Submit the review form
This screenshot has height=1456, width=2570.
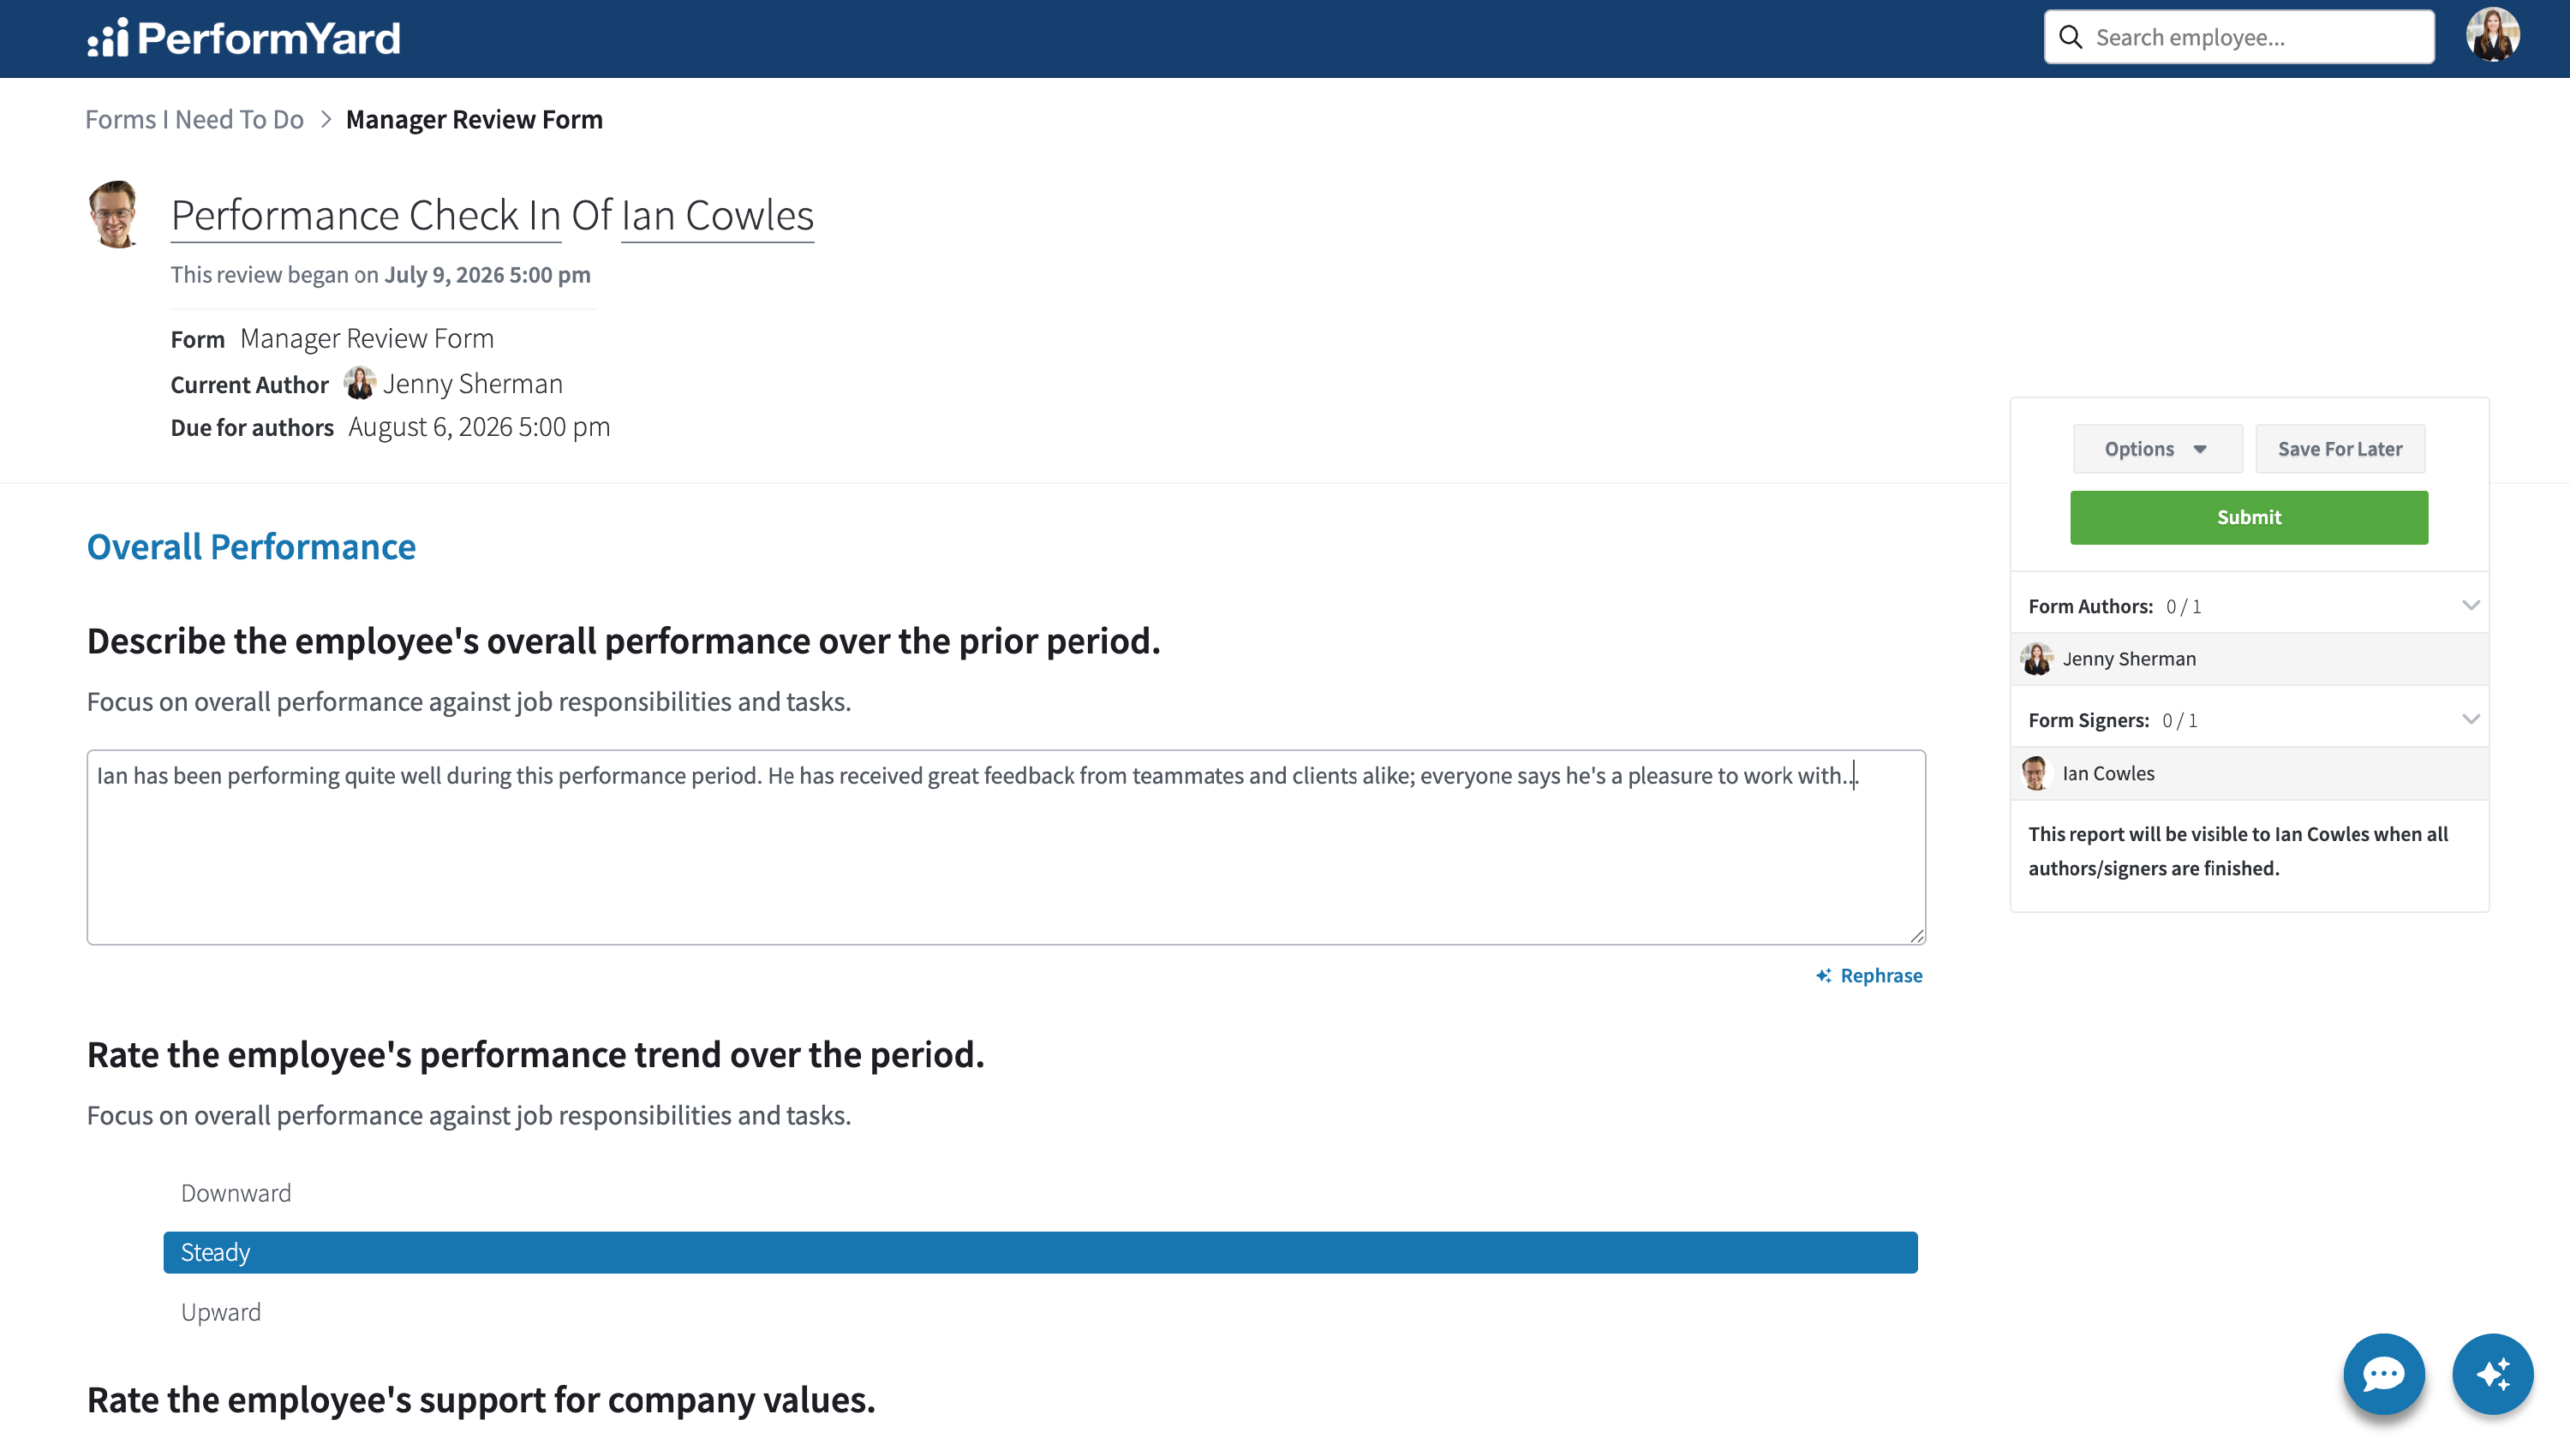coord(2248,517)
